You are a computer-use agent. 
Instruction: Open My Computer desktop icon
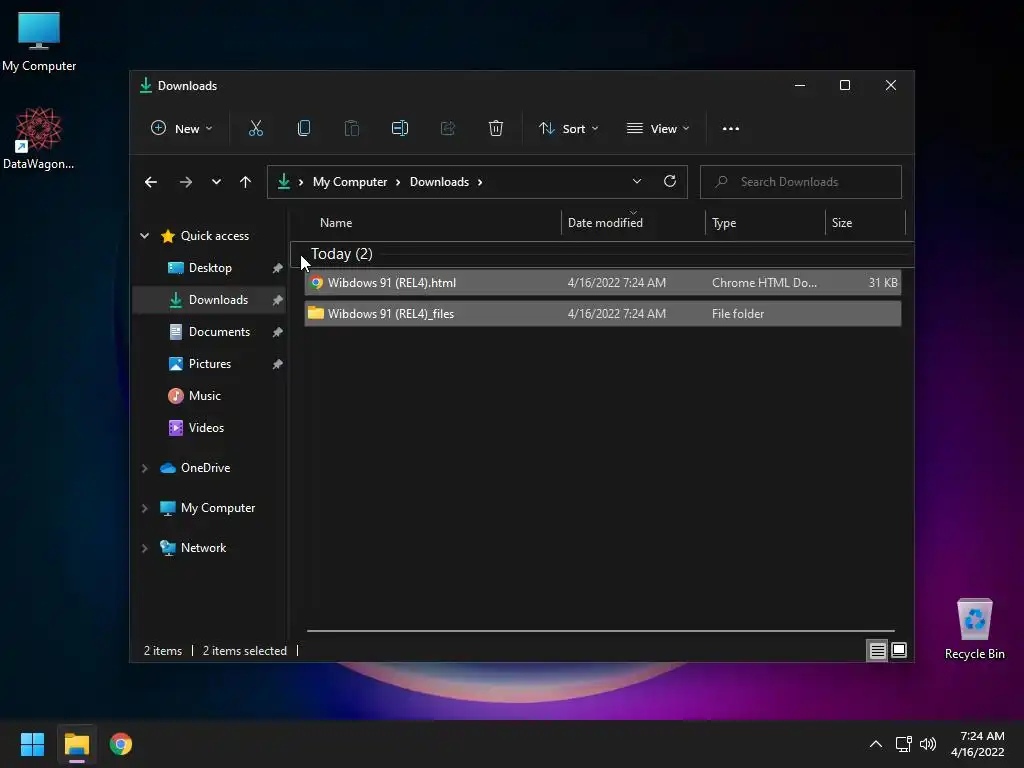[39, 42]
